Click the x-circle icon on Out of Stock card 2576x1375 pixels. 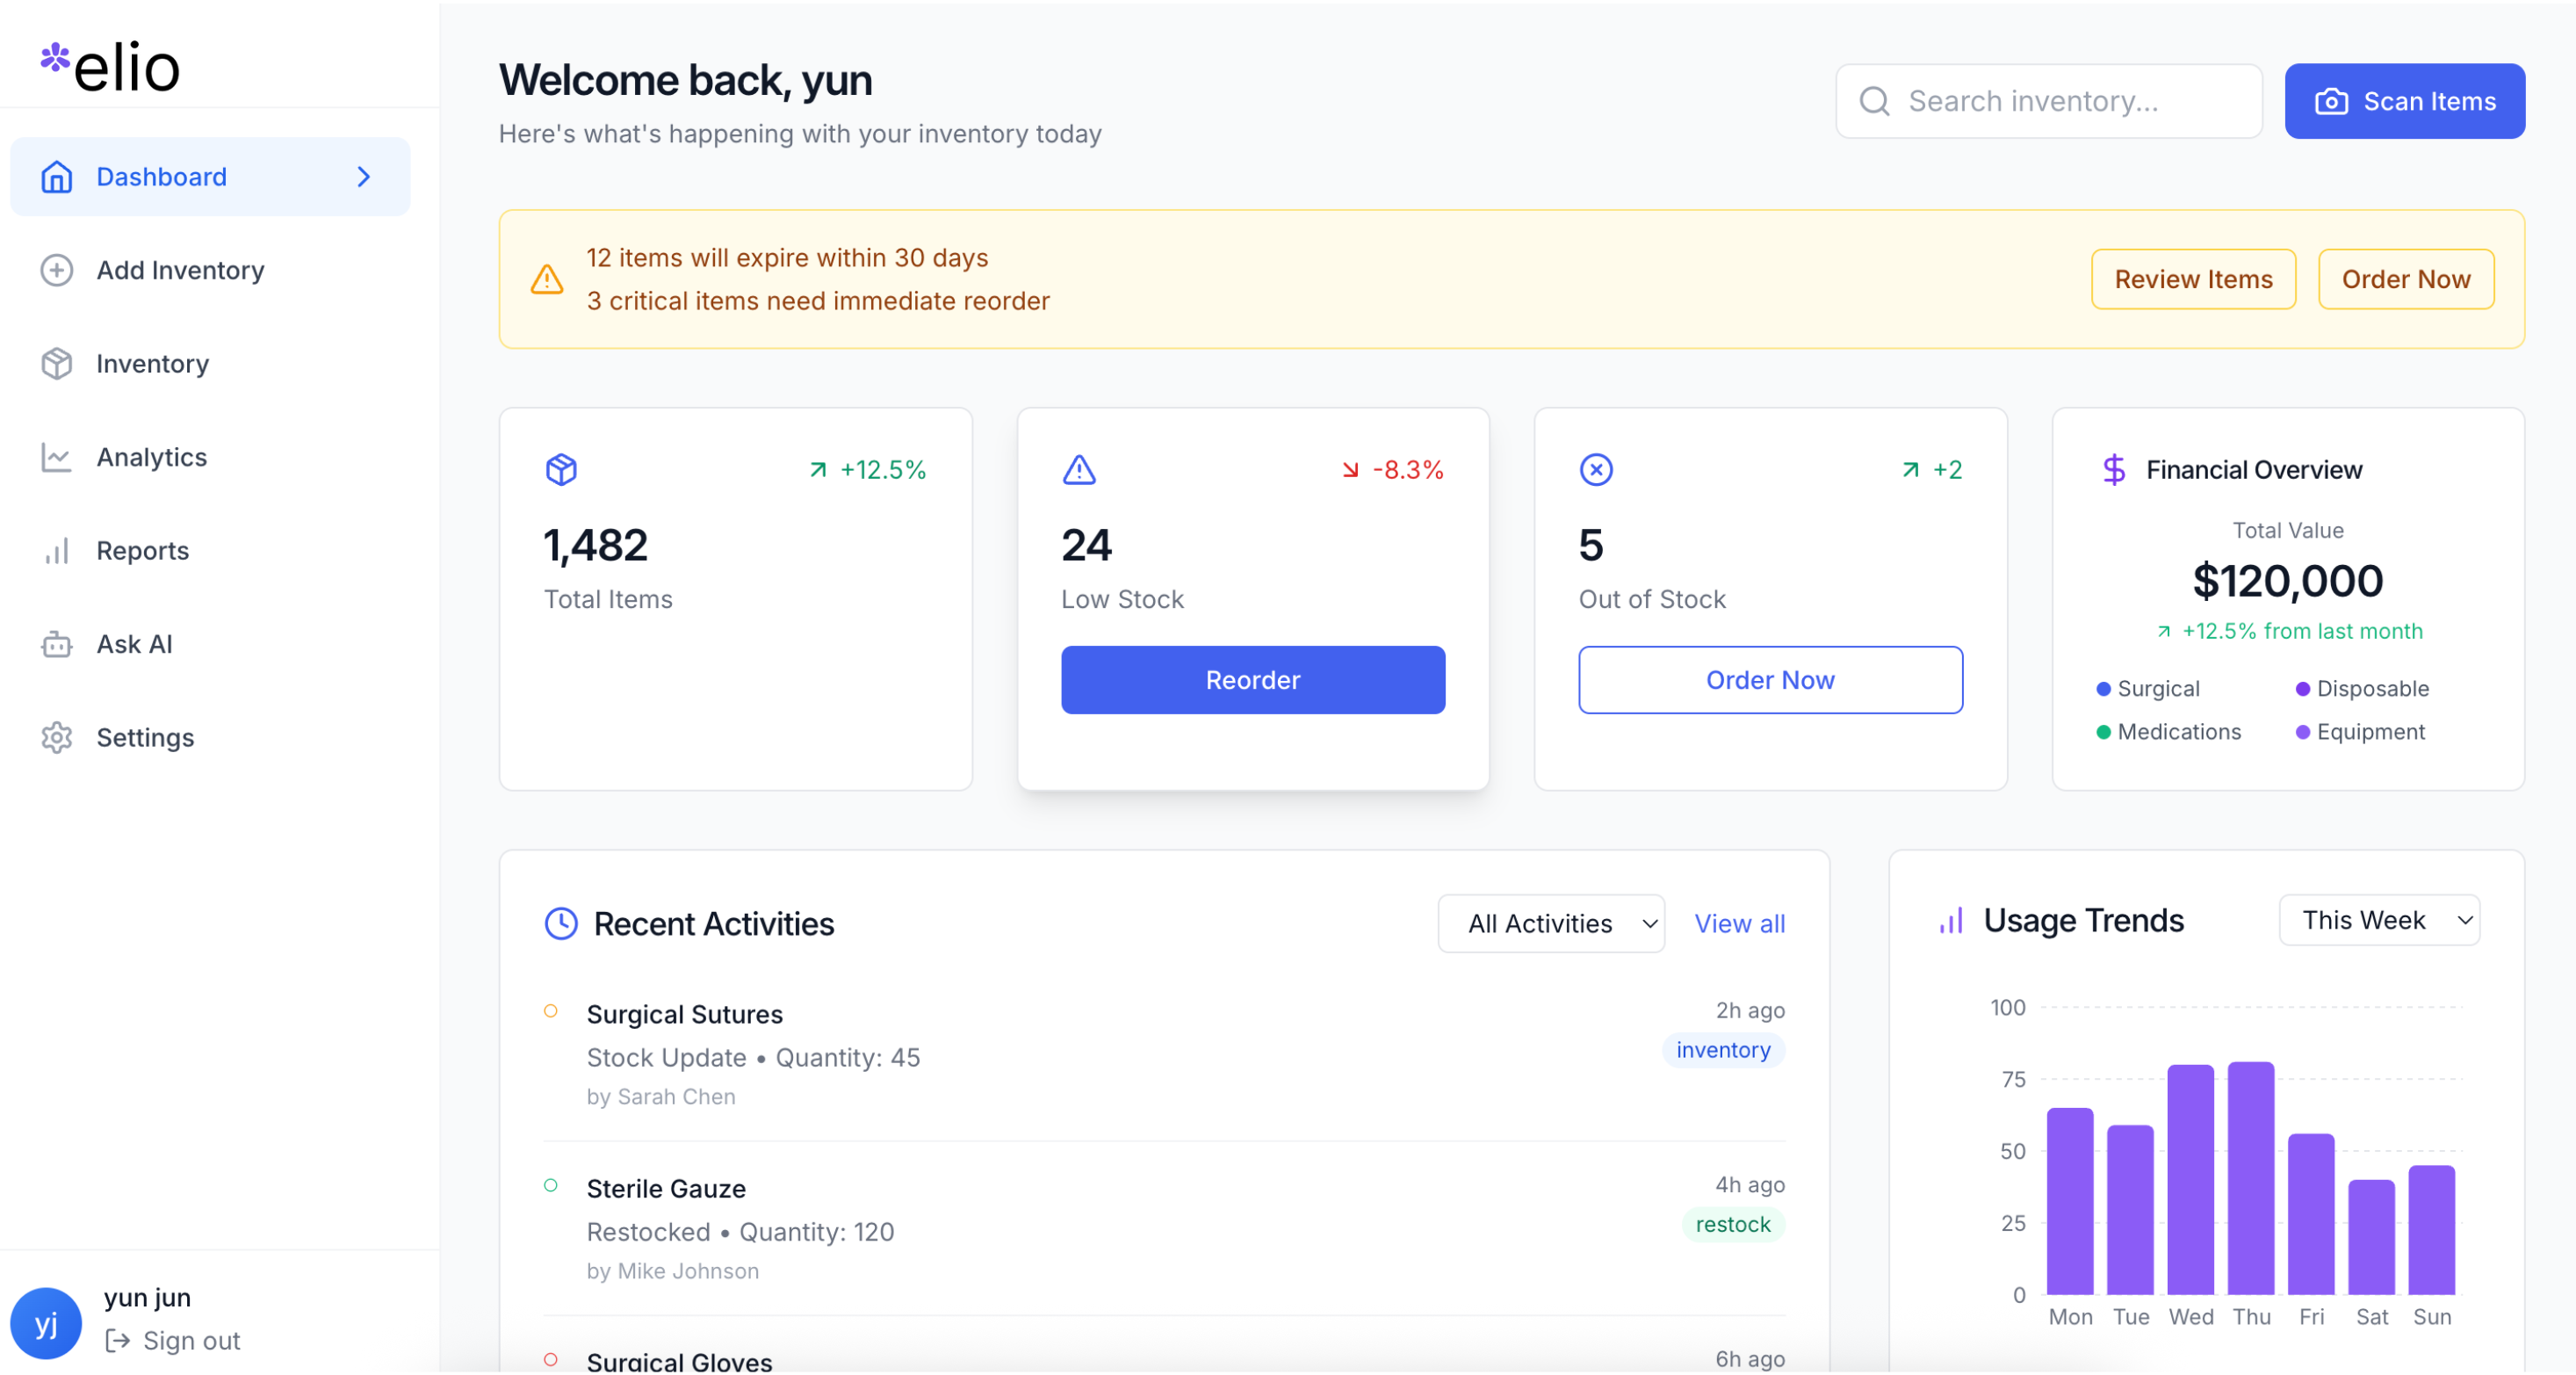tap(1597, 470)
